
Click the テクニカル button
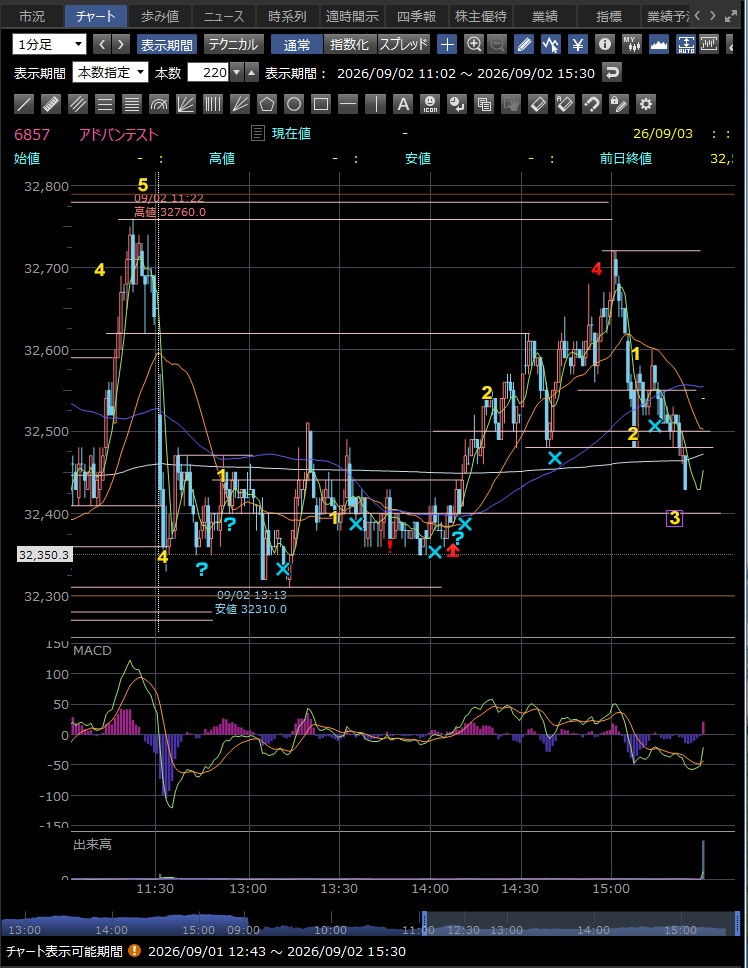pos(233,44)
